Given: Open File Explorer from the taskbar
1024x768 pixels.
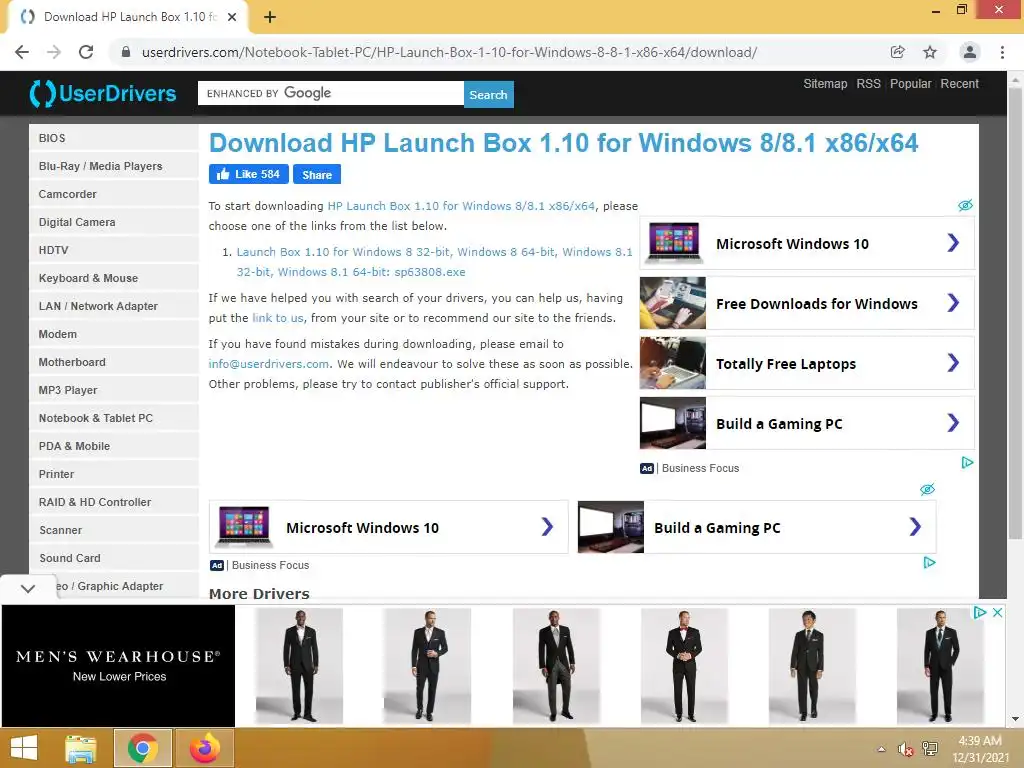Looking at the screenshot, I should [81, 748].
